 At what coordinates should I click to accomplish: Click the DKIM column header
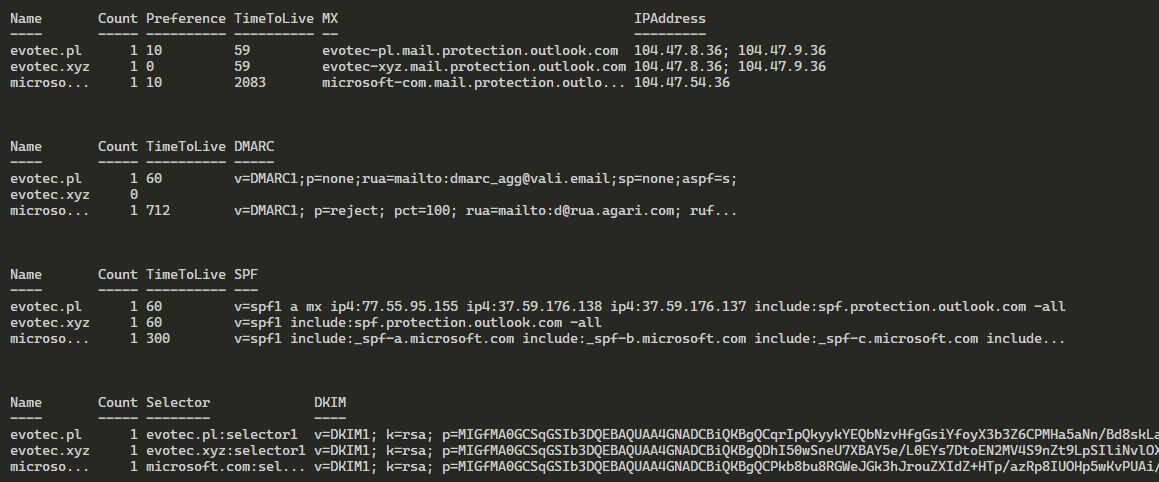[x=330, y=402]
